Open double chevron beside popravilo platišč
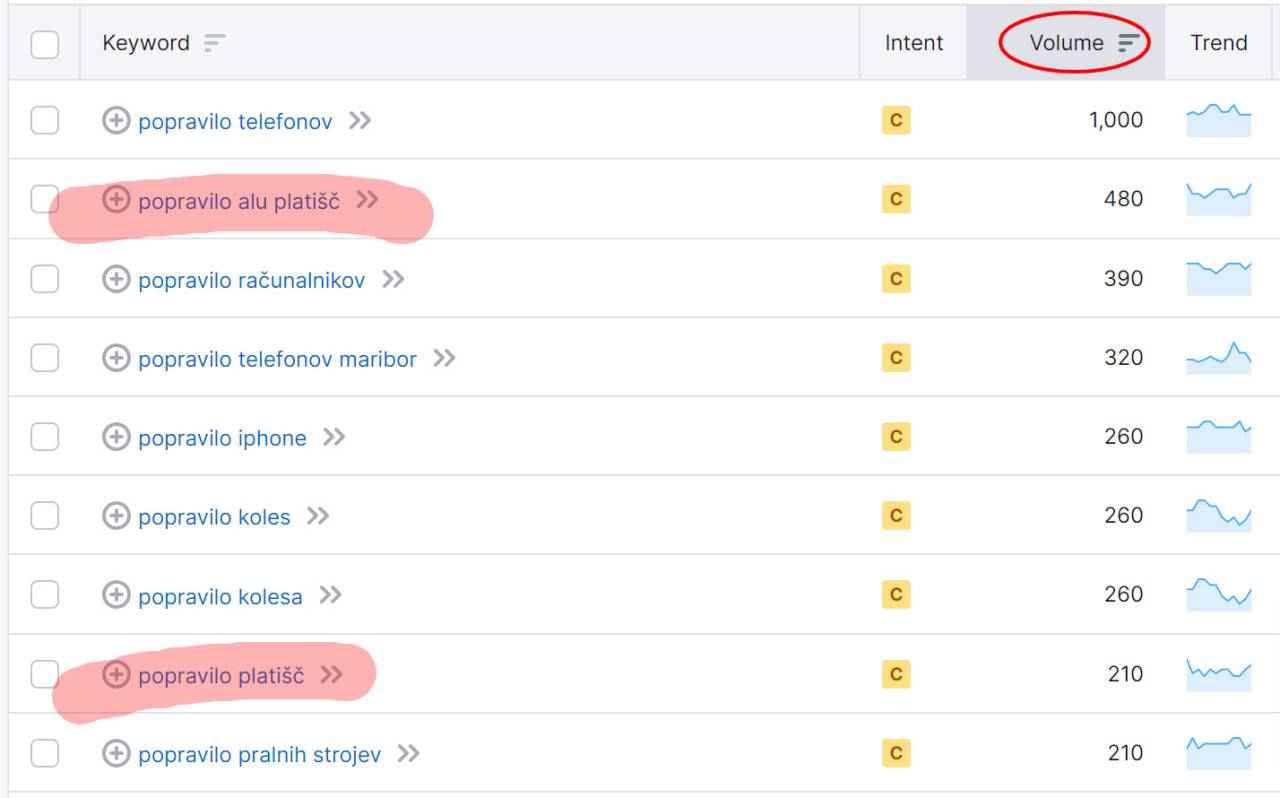Image resolution: width=1280 pixels, height=798 pixels. 331,675
